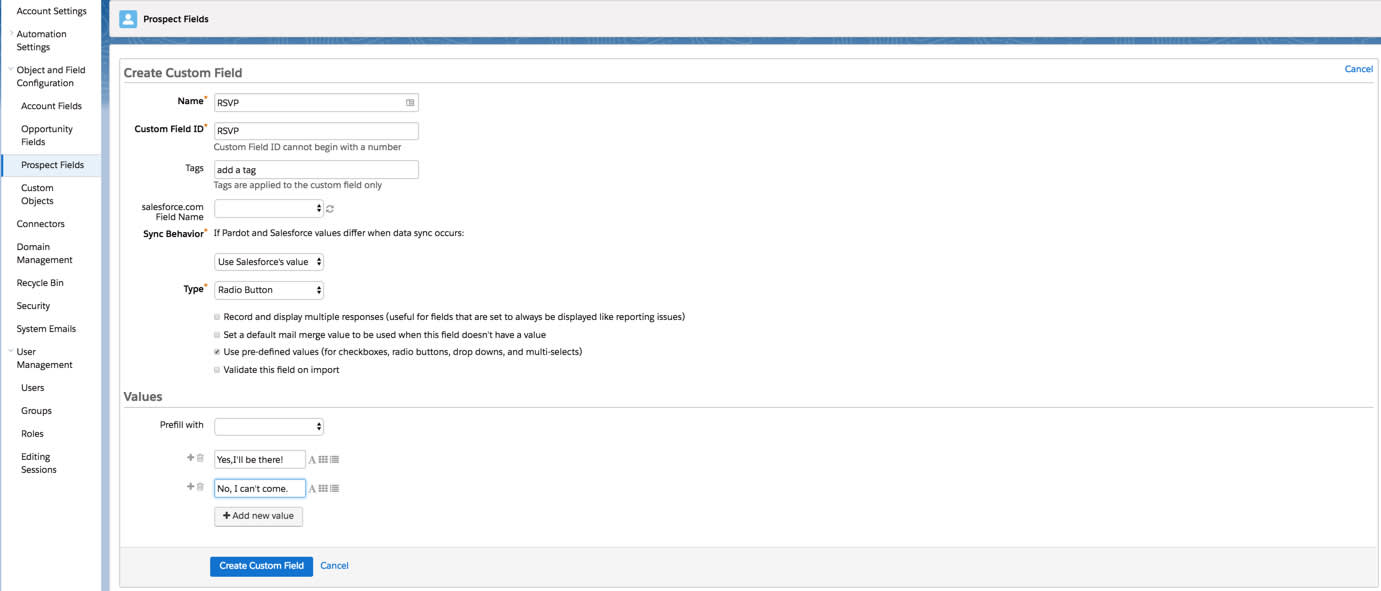Click the letter A icon beside "Yes,I'll be there!"
The width and height of the screenshot is (1381, 591).
[x=312, y=460]
